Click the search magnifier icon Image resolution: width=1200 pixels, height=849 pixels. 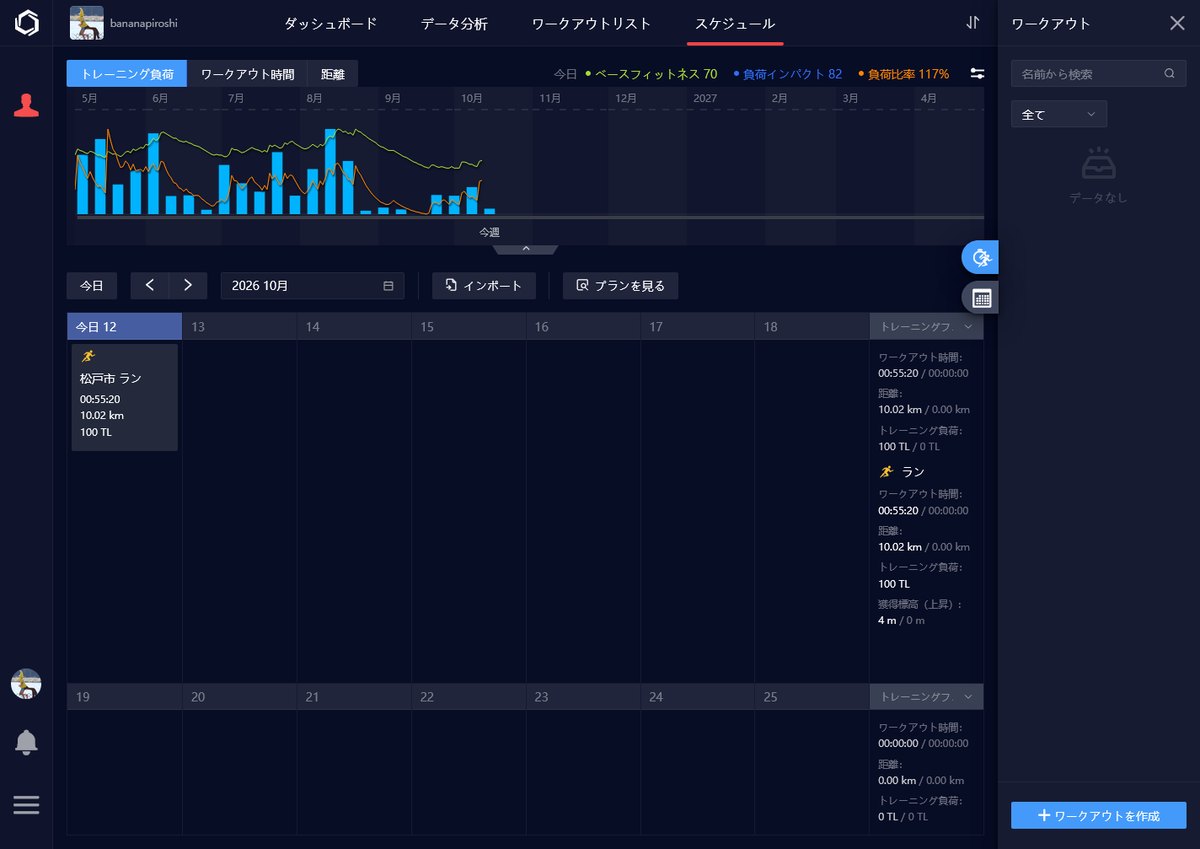[1169, 74]
